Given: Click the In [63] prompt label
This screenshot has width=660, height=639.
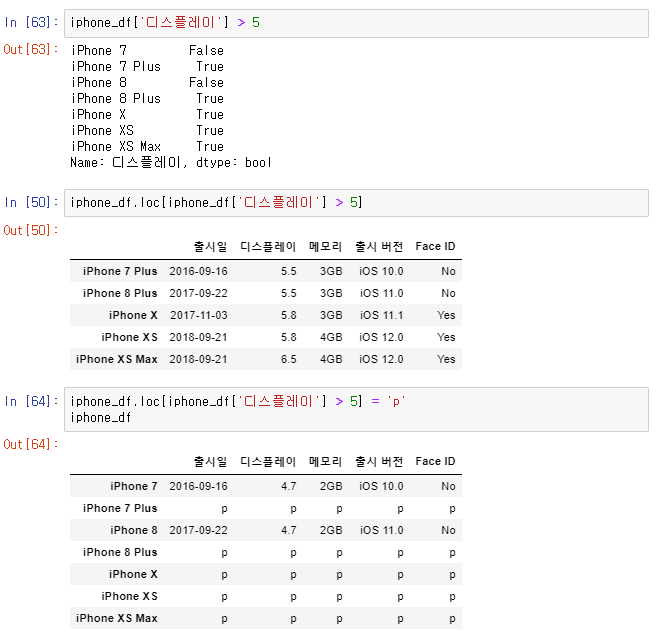Looking at the screenshot, I should pyautogui.click(x=31, y=22).
